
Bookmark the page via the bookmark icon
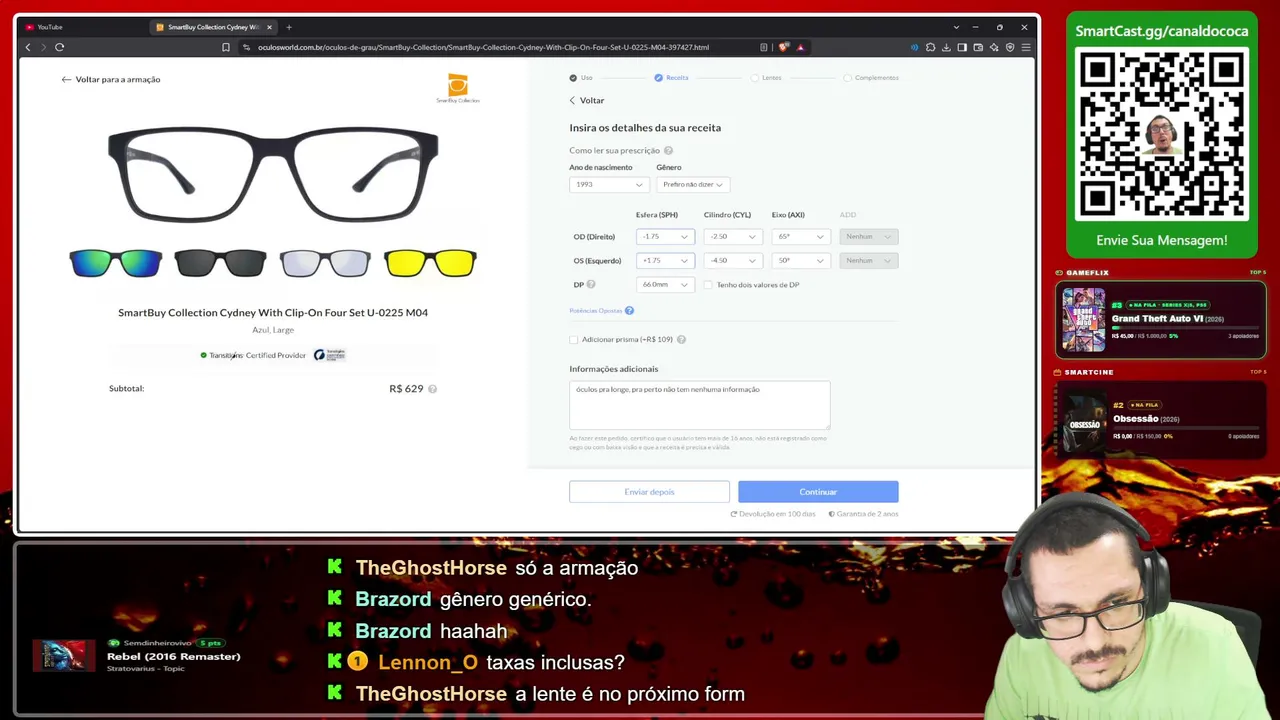[x=226, y=47]
